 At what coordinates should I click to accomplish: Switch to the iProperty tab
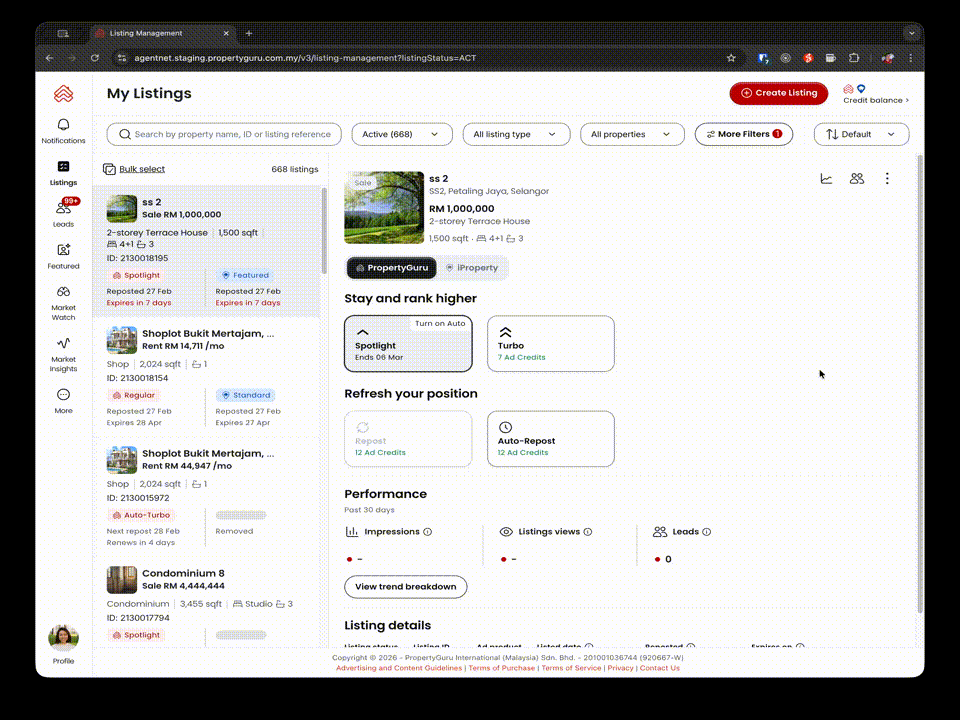[472, 268]
